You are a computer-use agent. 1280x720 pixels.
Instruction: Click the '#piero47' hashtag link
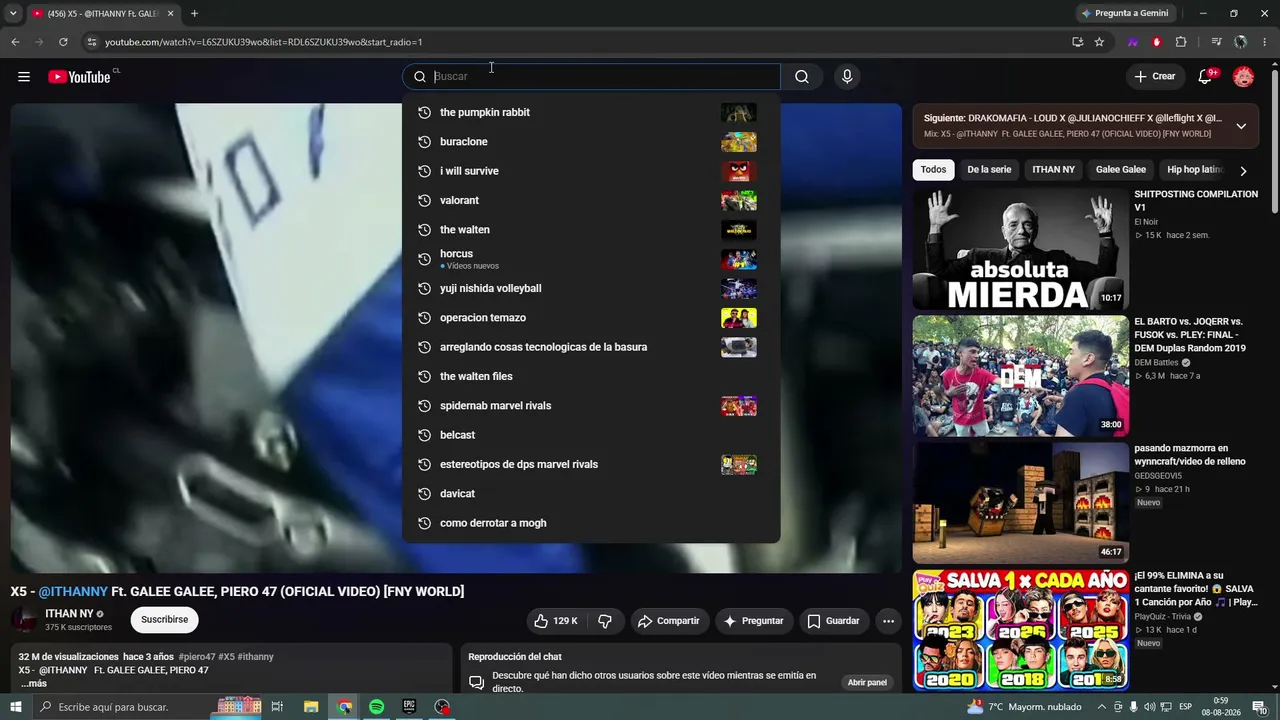(x=197, y=657)
